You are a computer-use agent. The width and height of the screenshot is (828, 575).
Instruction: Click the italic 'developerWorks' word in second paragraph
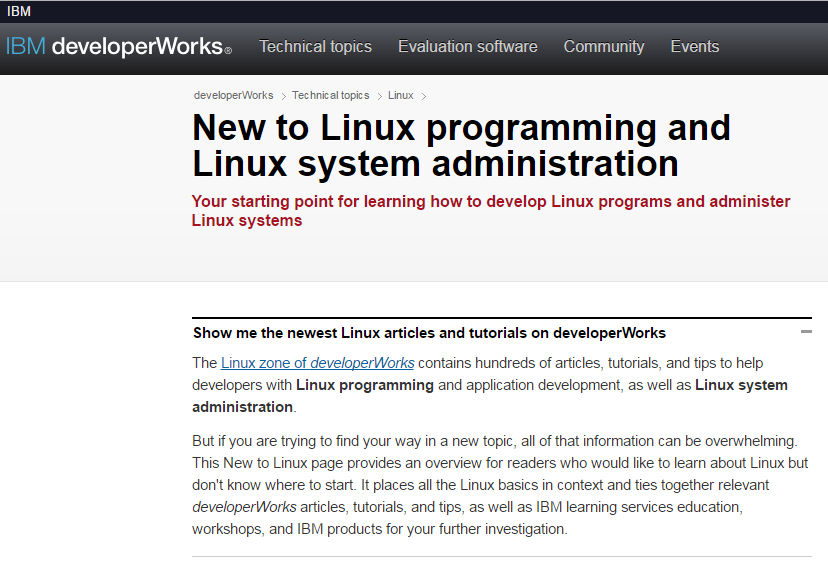244,507
